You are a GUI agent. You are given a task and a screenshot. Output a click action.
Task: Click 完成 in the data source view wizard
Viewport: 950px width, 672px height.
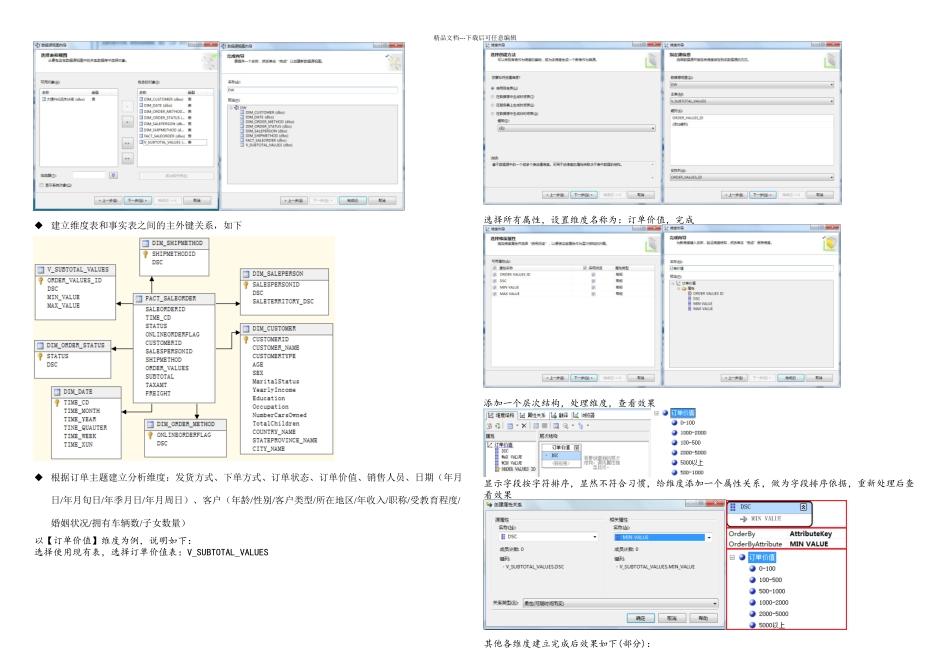pyautogui.click(x=351, y=200)
